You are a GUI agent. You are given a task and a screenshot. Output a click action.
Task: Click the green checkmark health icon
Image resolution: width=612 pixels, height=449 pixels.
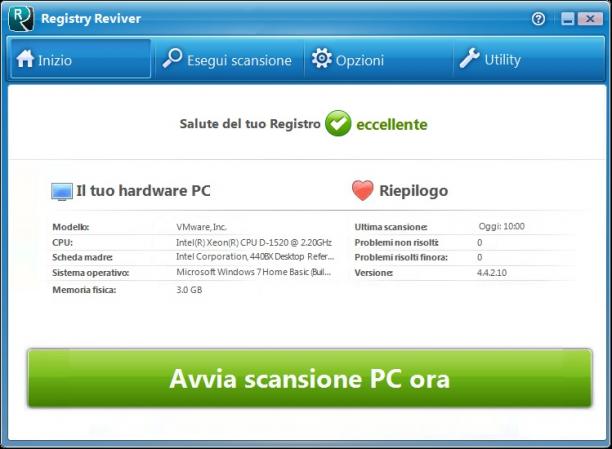(x=338, y=123)
